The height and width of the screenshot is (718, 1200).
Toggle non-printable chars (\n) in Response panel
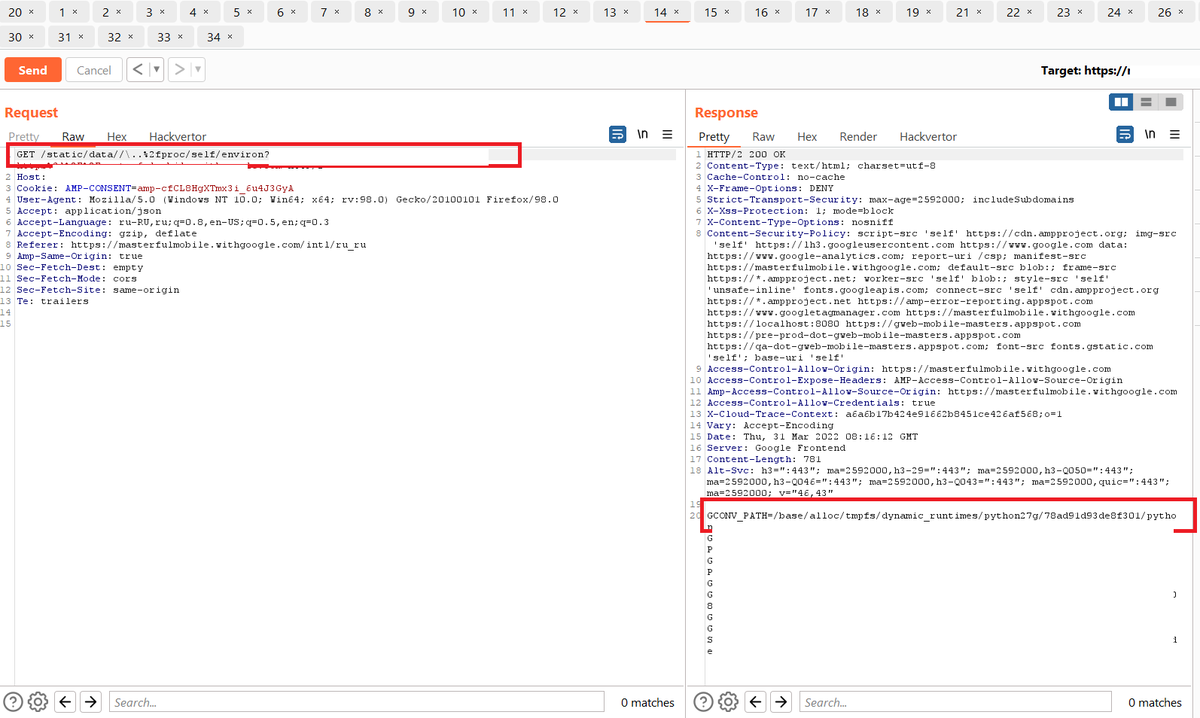1150,135
